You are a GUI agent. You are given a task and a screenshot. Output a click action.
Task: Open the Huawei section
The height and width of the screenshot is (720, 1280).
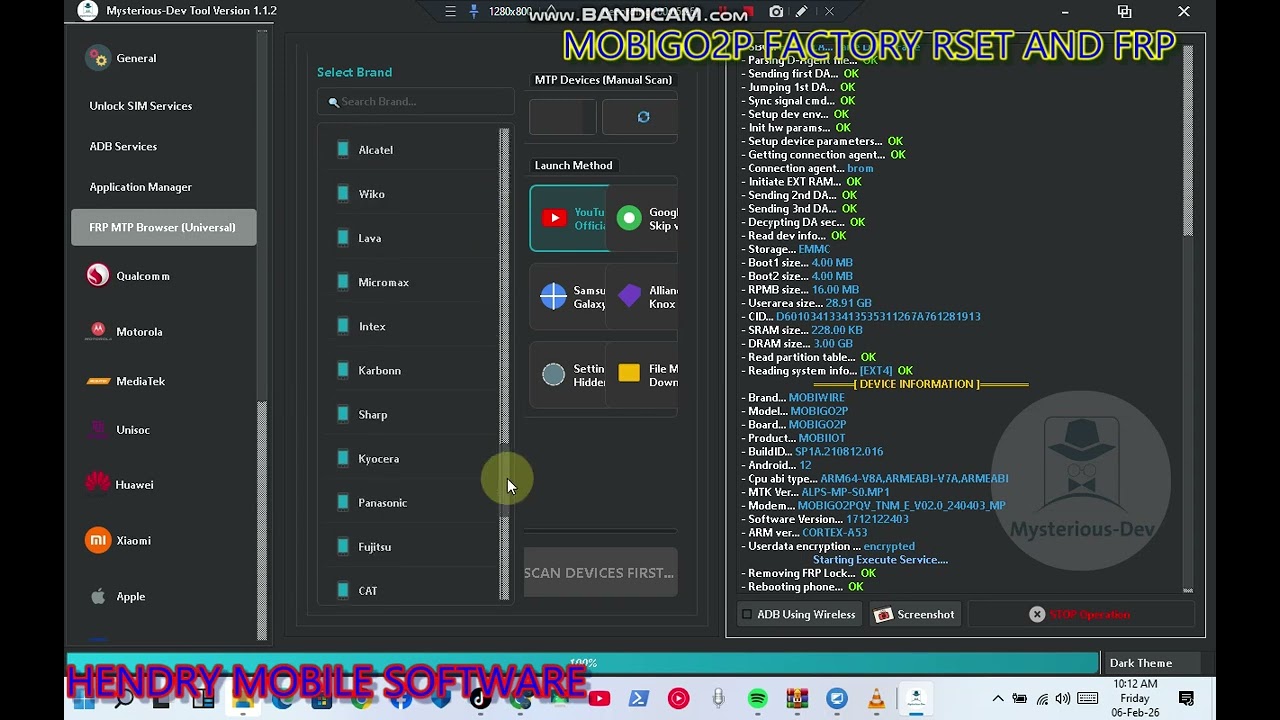[x=164, y=485]
